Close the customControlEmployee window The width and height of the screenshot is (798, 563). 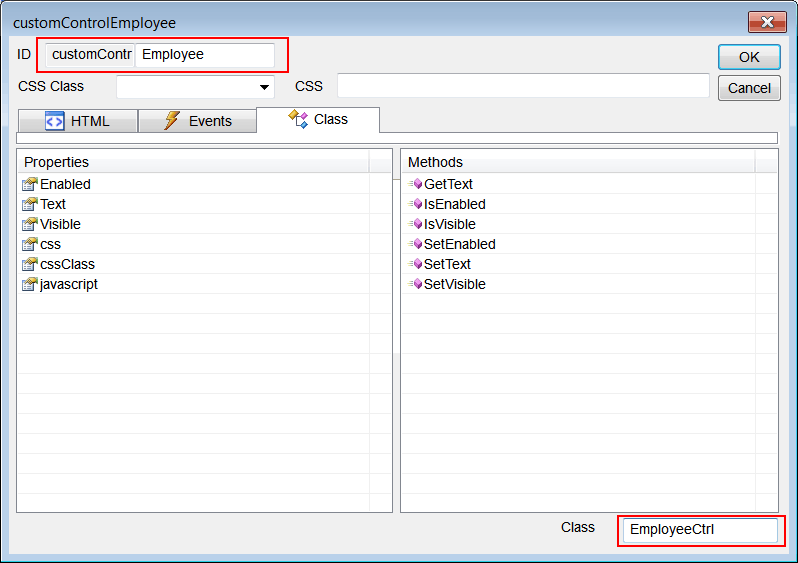pyautogui.click(x=767, y=22)
